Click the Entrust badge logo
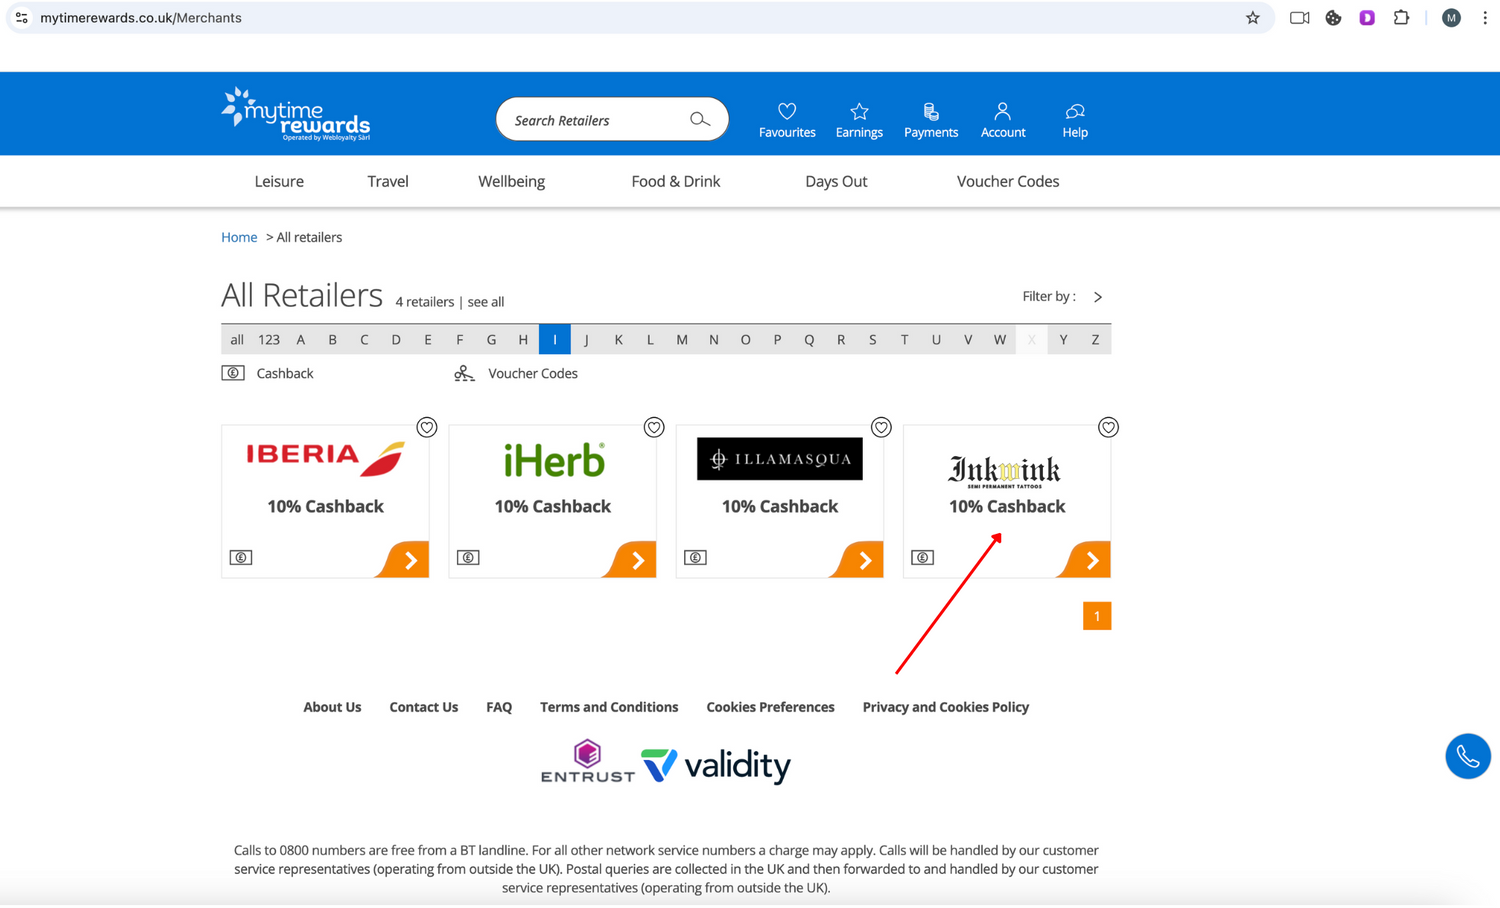Viewport: 1500px width, 908px height. coord(588,761)
